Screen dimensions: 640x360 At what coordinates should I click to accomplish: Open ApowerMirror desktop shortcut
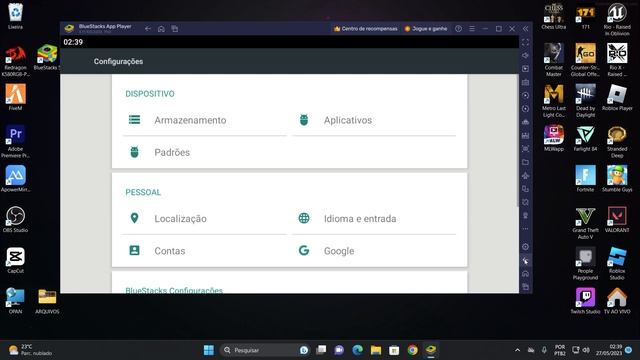point(15,179)
